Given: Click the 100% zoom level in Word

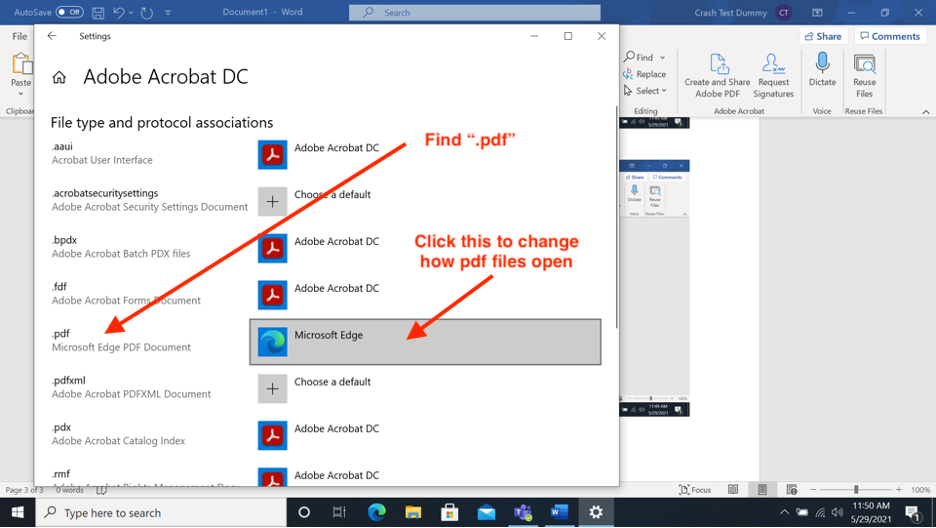Looking at the screenshot, I should click(x=920, y=490).
